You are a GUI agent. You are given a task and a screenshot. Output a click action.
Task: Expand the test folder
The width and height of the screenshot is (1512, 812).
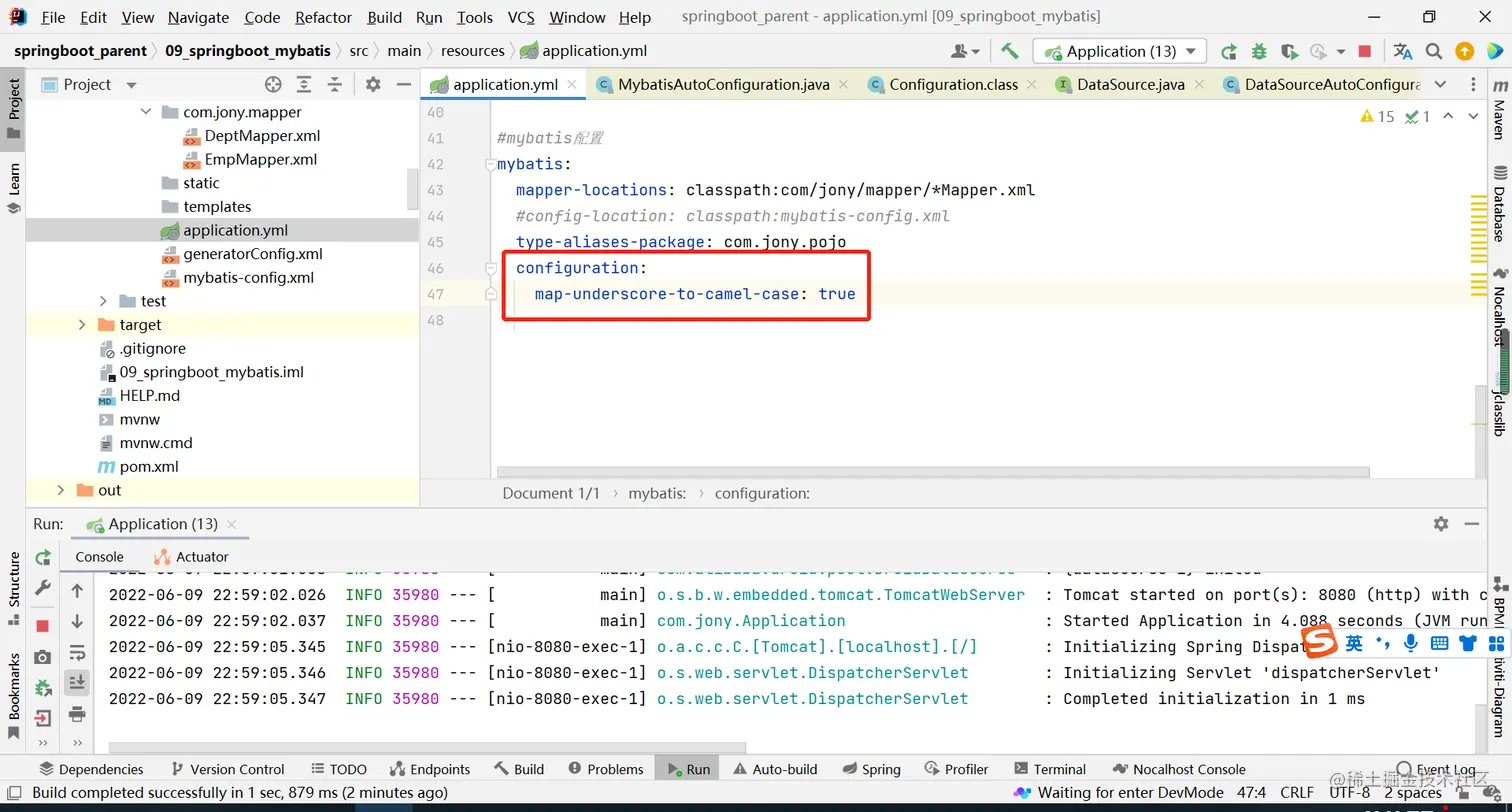104,301
